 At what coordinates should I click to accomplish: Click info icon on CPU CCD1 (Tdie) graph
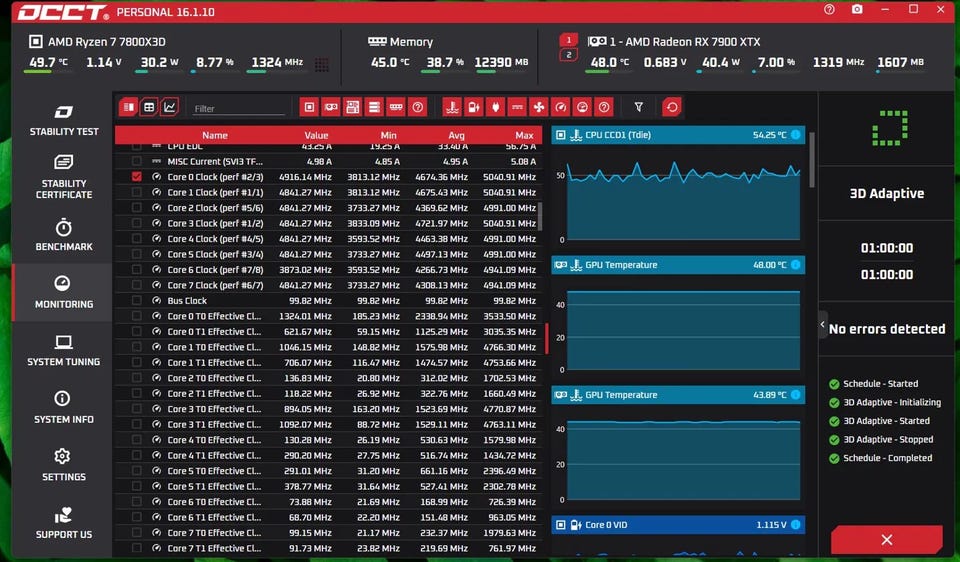(795, 135)
